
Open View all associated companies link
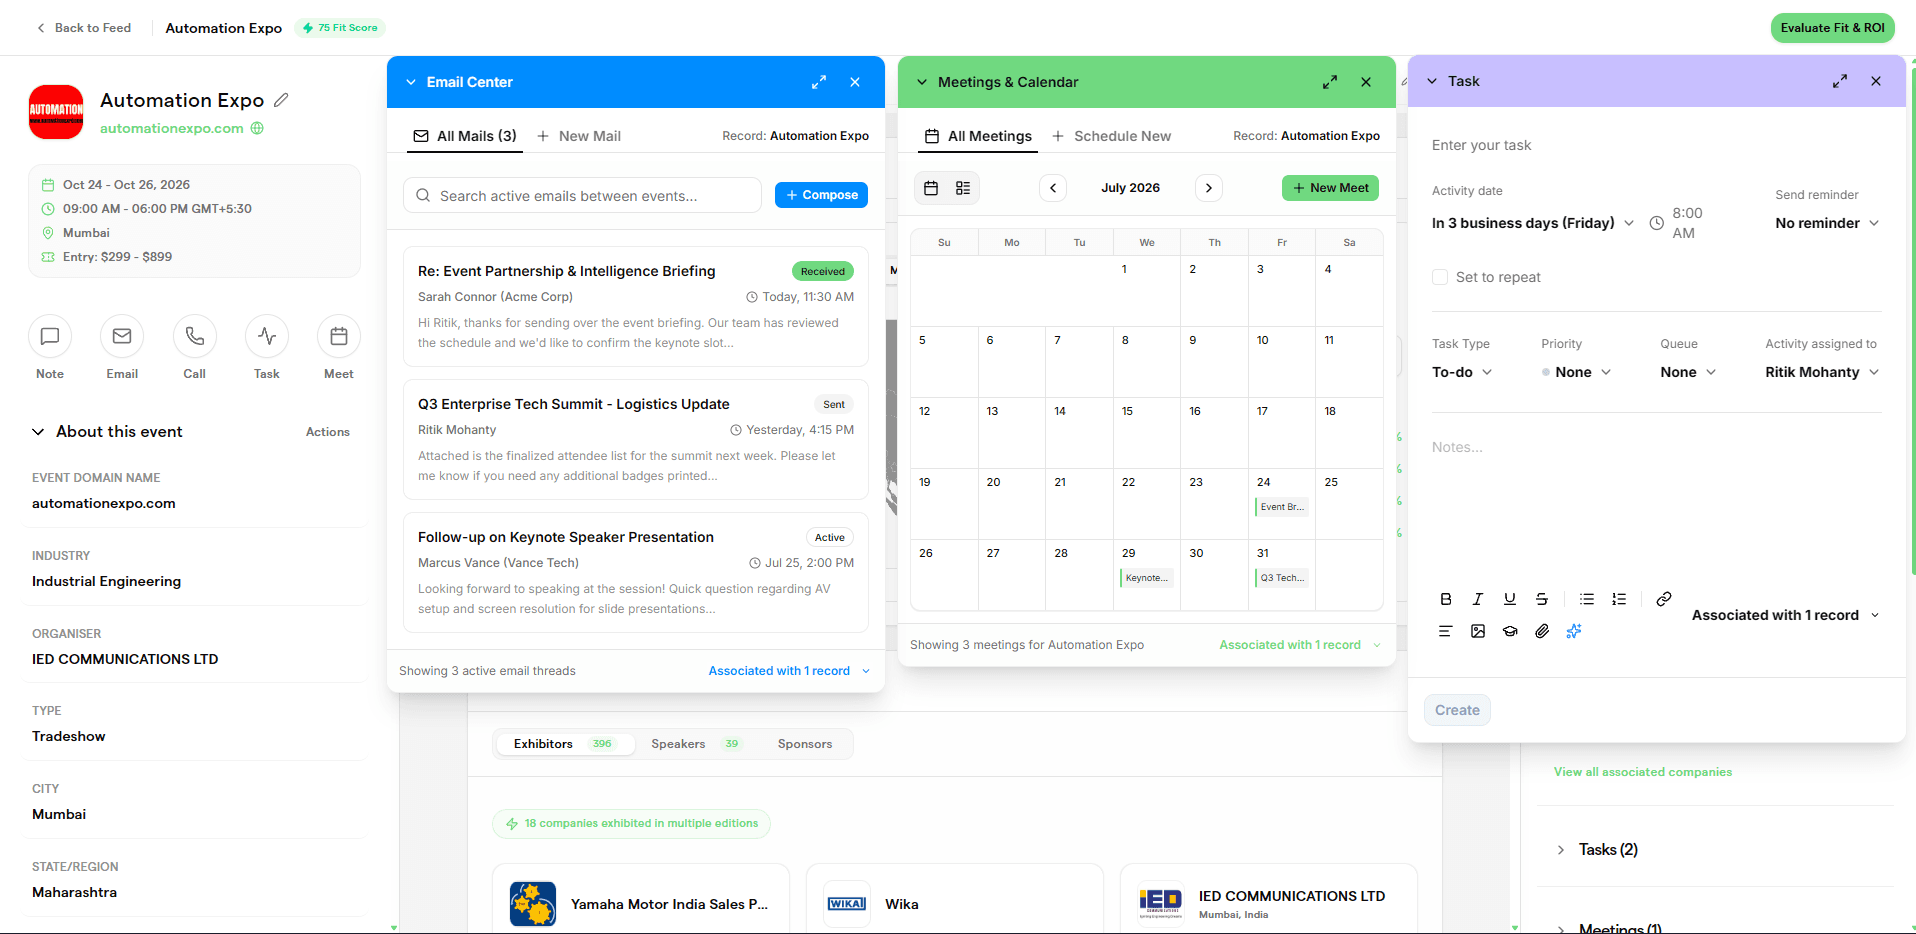[1643, 772]
